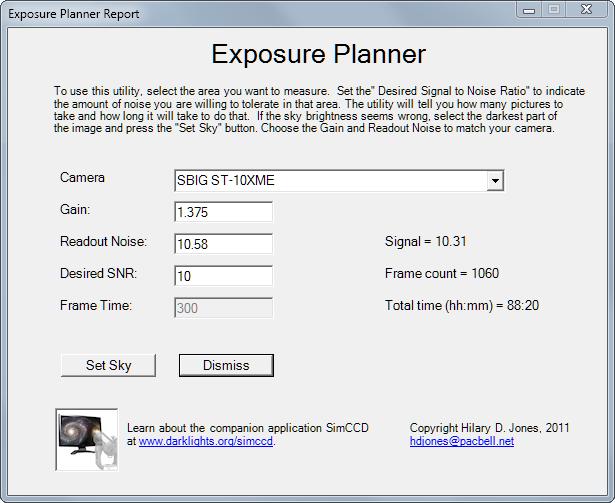
Task: Open the www.darklights.org/simccd link
Action: 205,441
